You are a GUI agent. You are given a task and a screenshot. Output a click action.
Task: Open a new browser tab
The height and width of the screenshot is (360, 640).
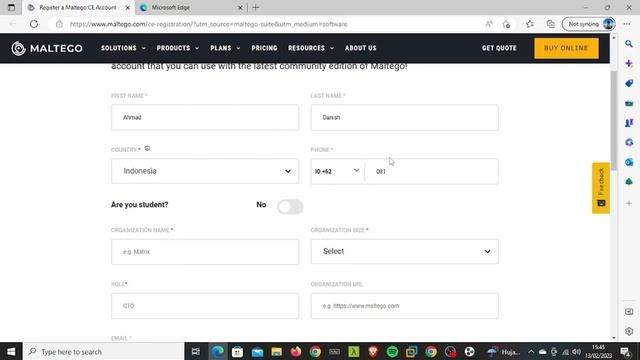(x=256, y=7)
